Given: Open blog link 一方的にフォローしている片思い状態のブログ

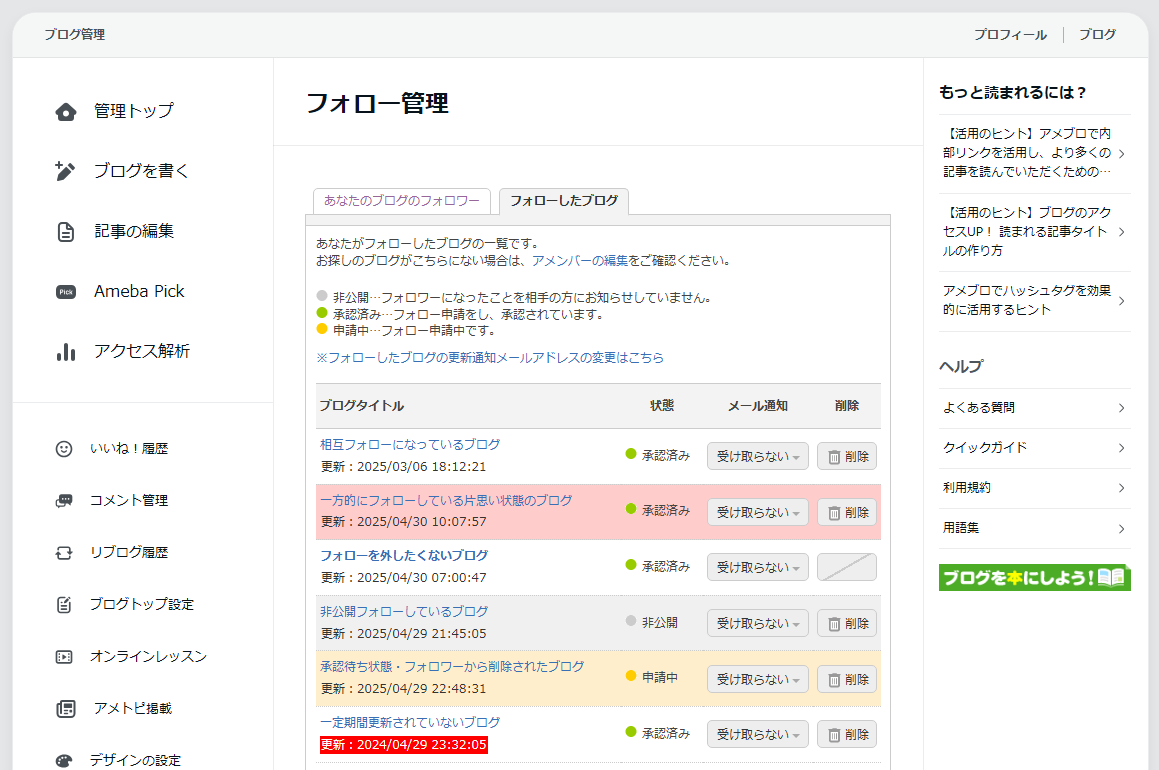Looking at the screenshot, I should tap(446, 500).
